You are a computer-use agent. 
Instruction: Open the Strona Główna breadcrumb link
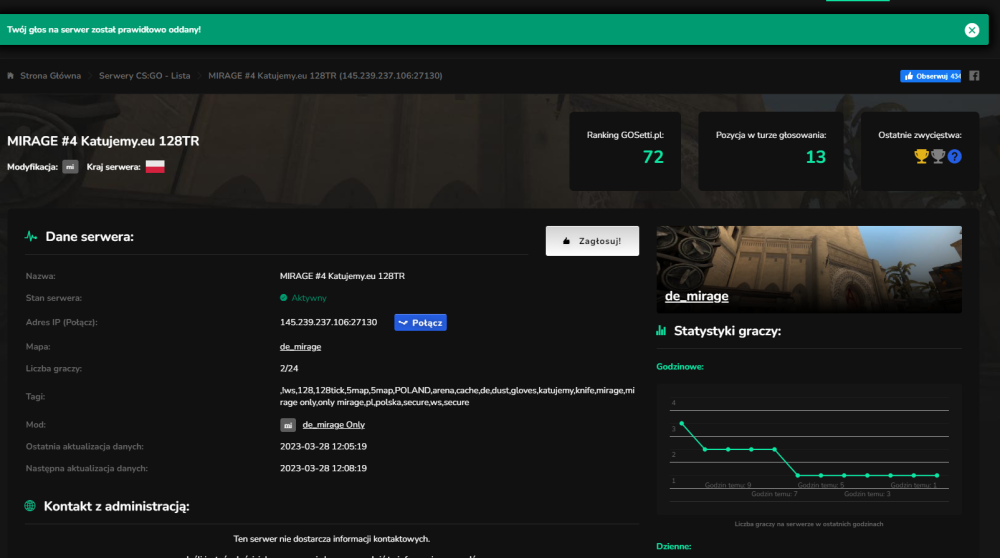pos(50,76)
